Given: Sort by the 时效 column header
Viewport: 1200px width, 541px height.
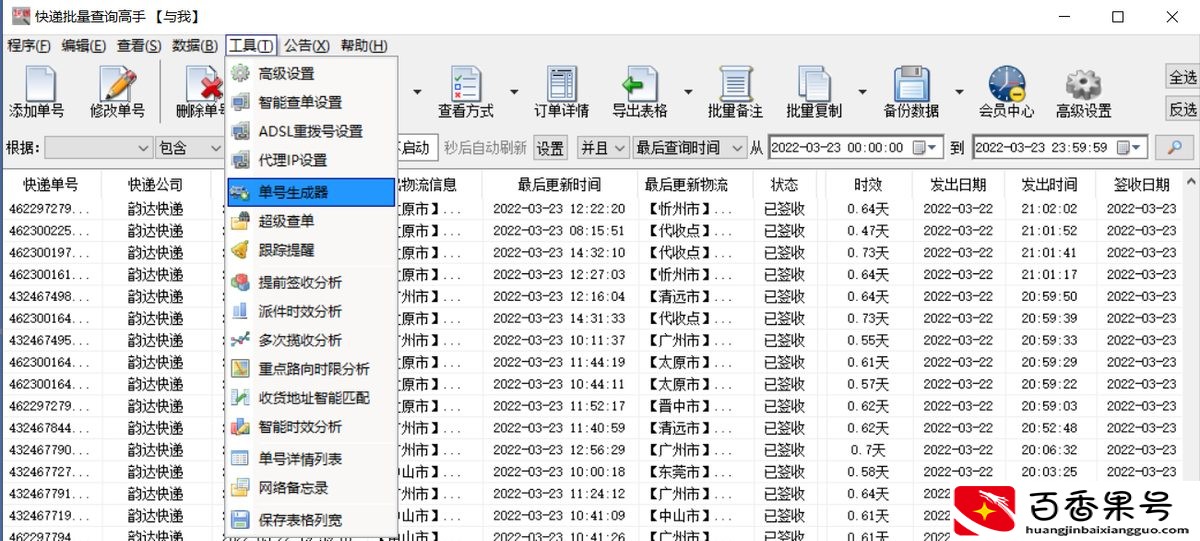Looking at the screenshot, I should click(868, 184).
